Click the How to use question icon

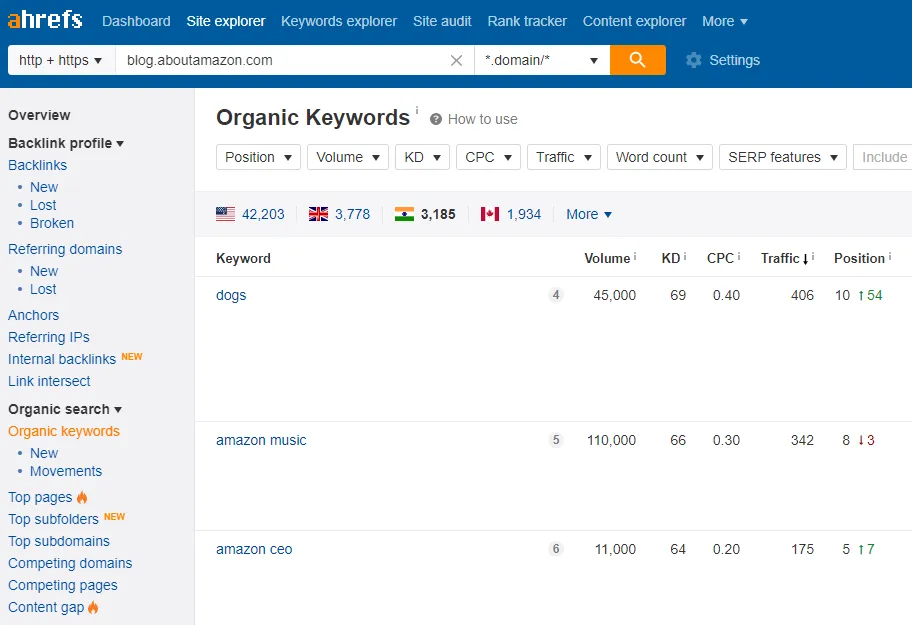[436, 119]
